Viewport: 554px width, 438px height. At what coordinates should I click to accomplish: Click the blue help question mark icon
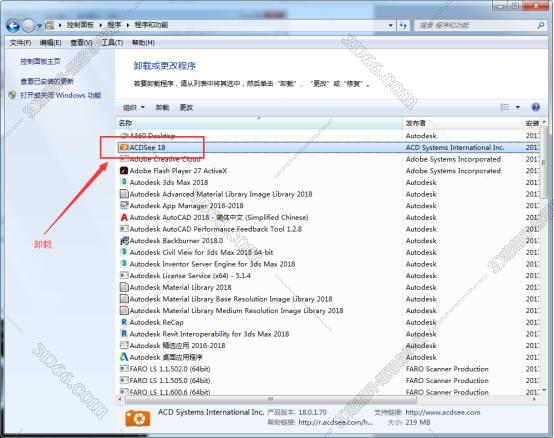tap(536, 107)
